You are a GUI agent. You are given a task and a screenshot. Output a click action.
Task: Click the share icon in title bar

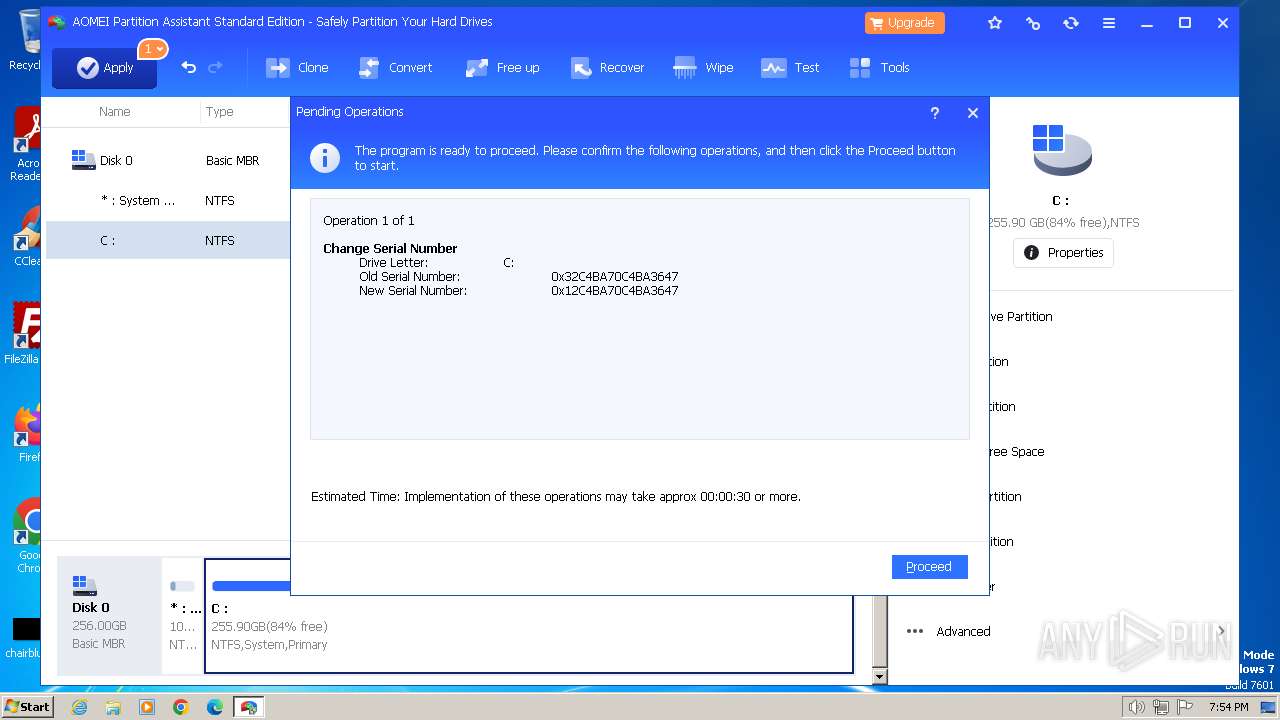pos(1033,22)
